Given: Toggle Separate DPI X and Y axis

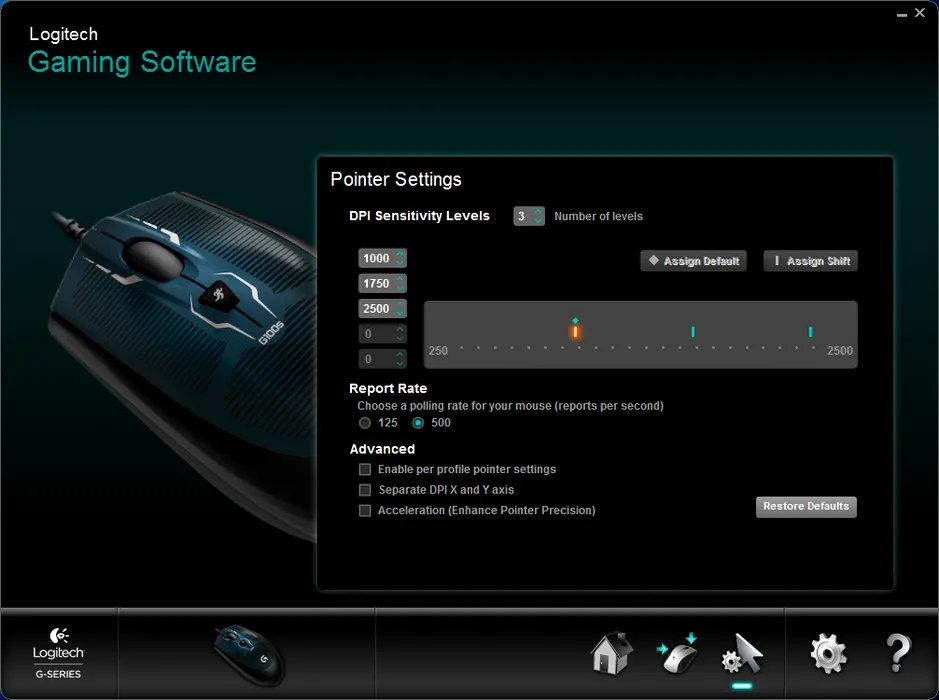Looking at the screenshot, I should (365, 490).
